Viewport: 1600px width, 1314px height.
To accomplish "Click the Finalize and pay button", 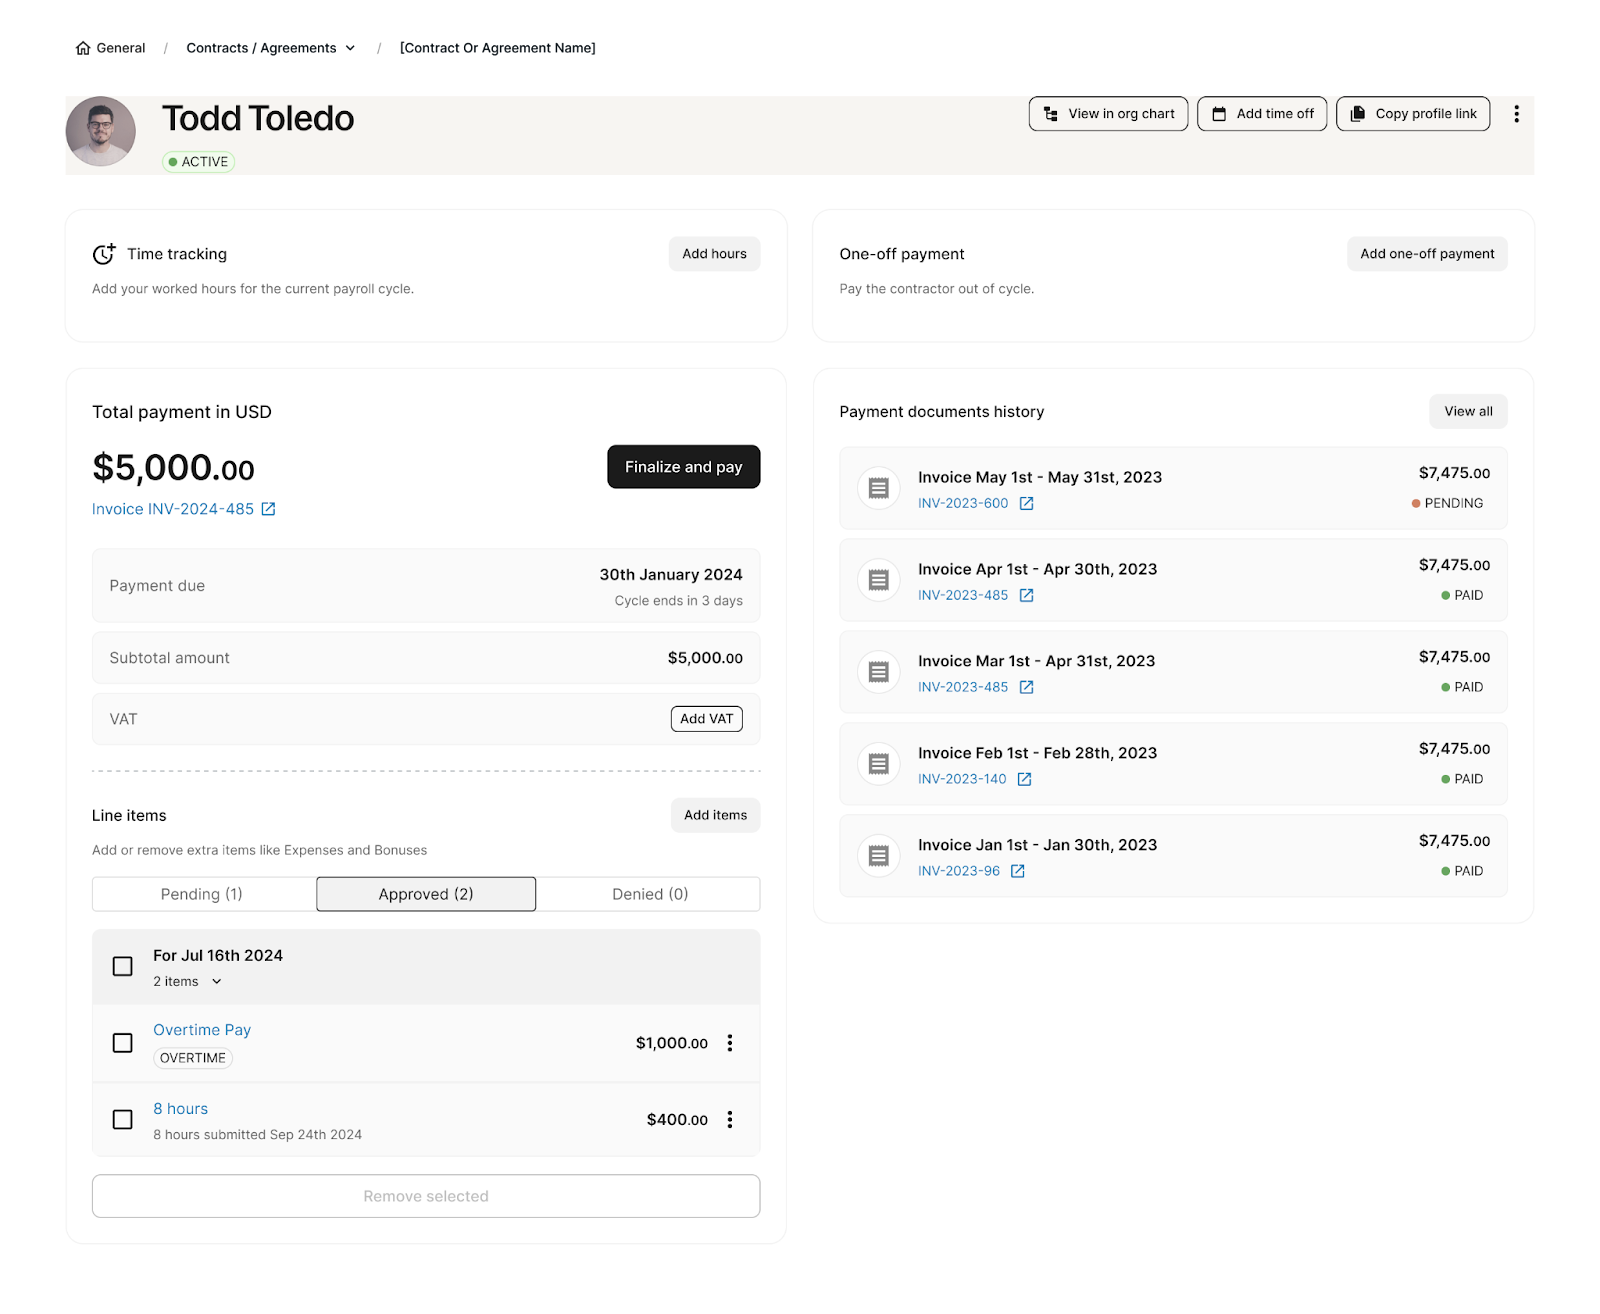I will tap(684, 467).
